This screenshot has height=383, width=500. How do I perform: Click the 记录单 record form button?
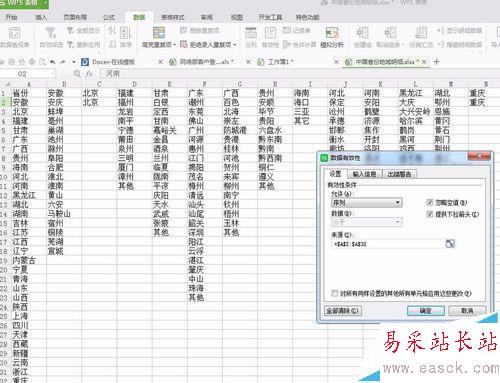[296, 30]
